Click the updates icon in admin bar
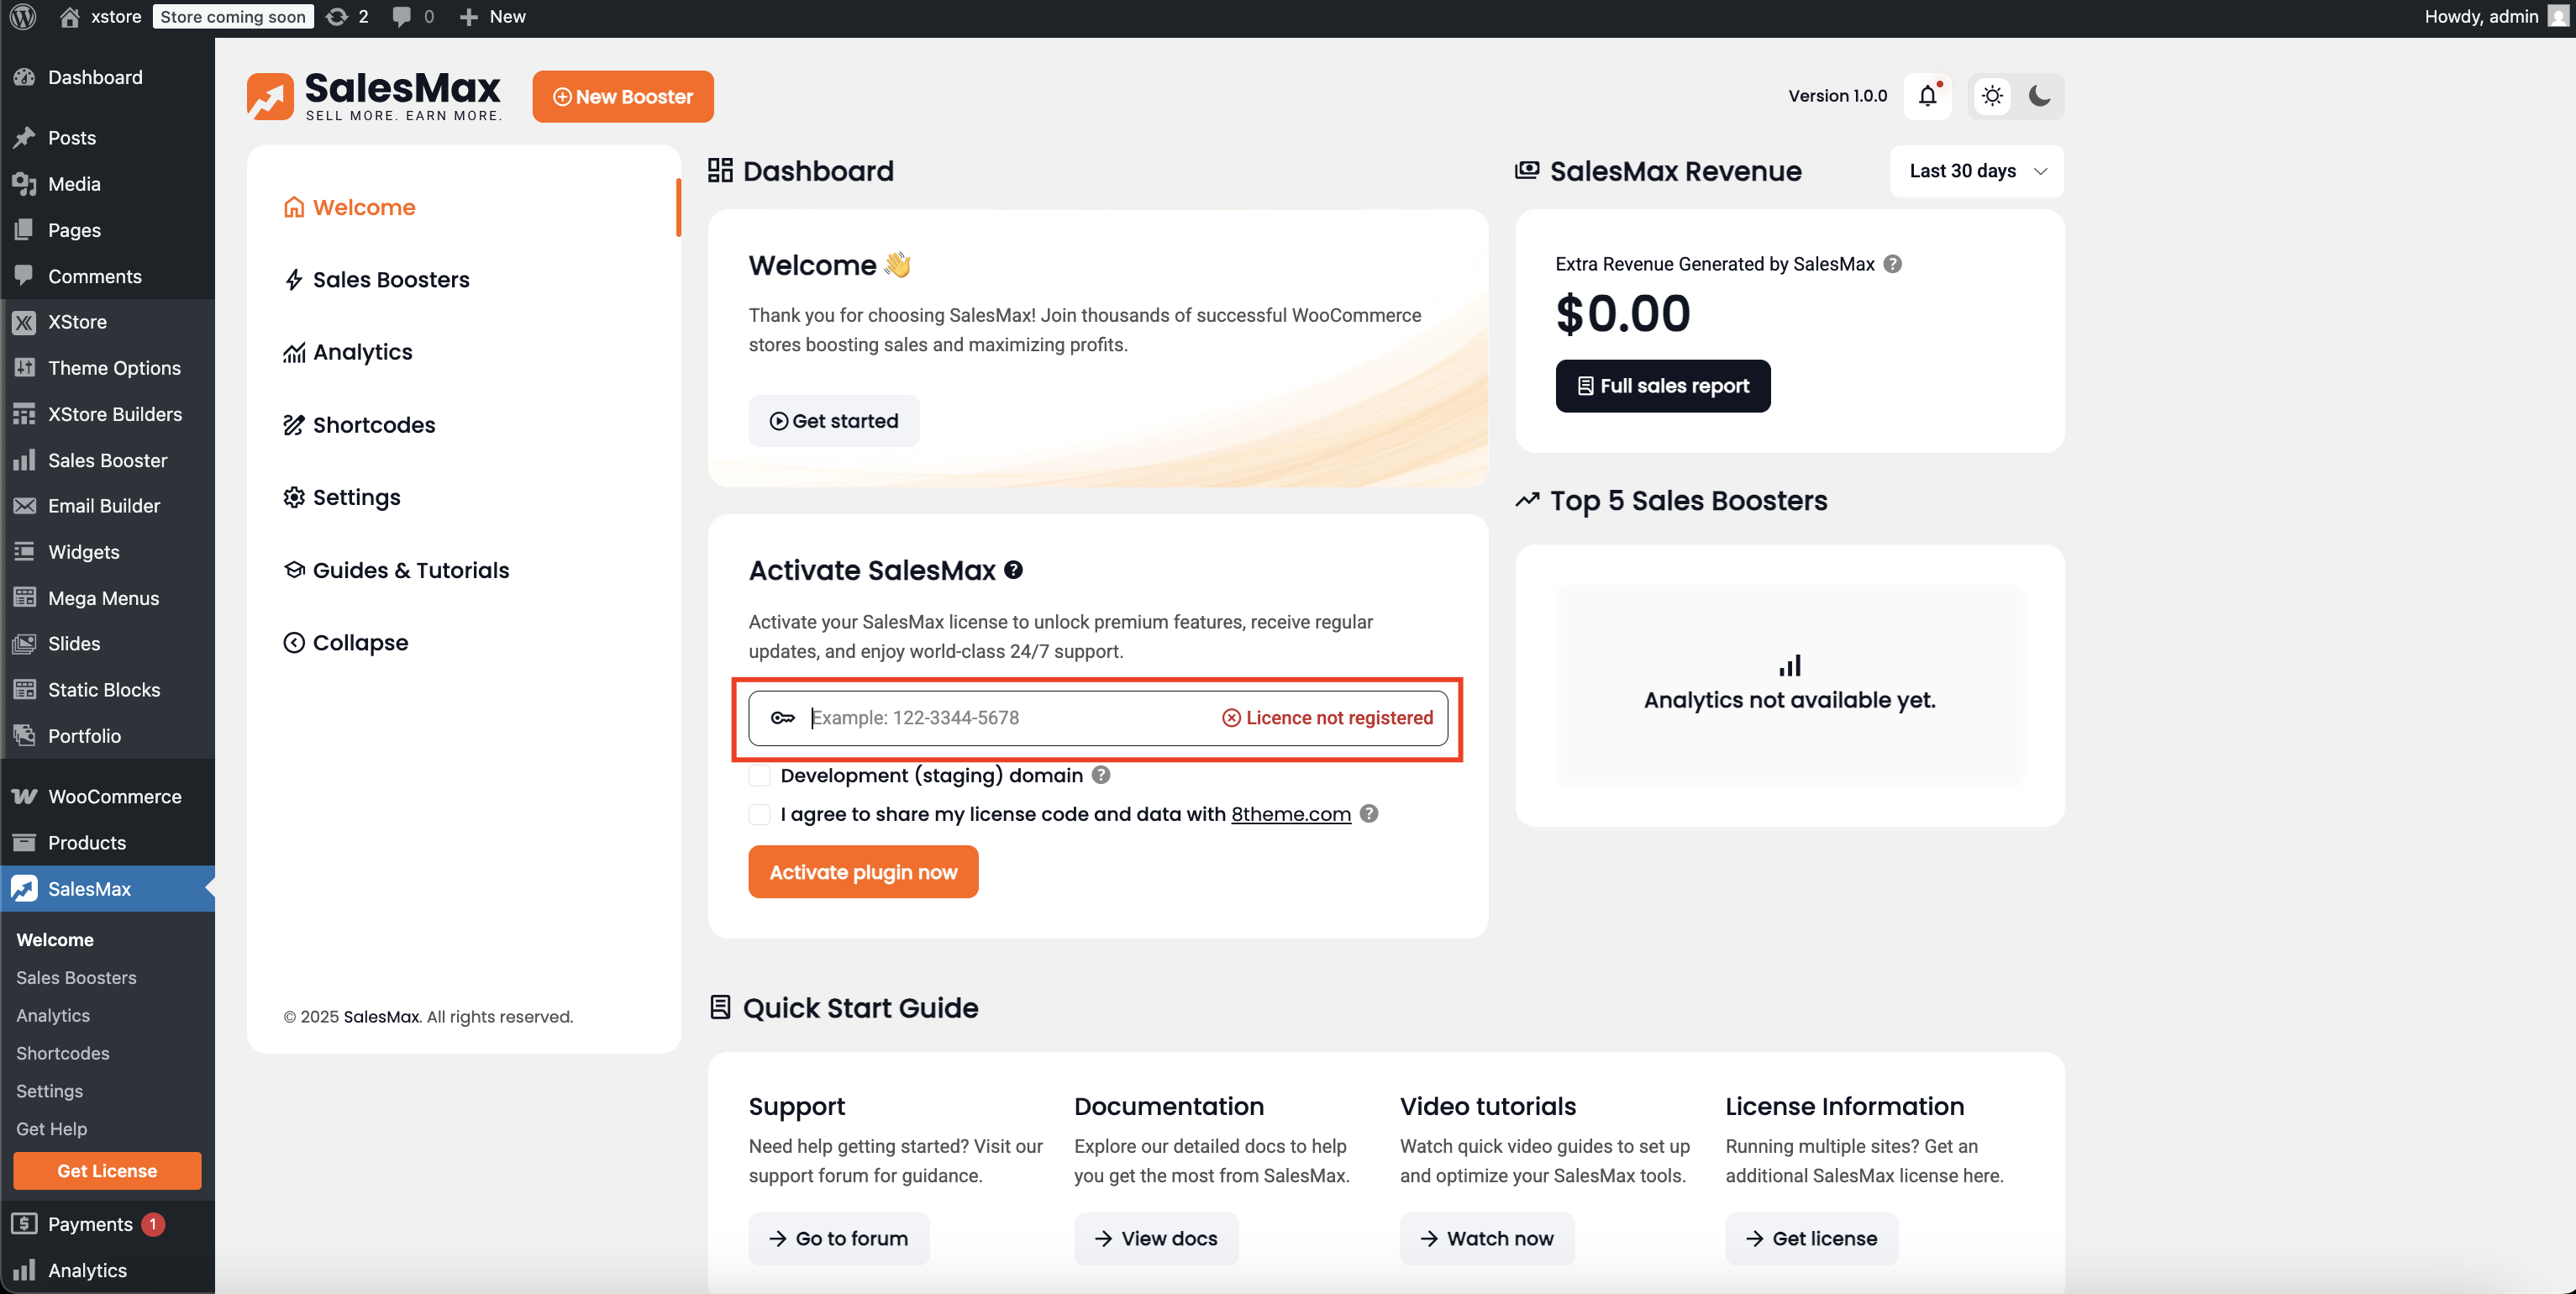 pyautogui.click(x=338, y=16)
